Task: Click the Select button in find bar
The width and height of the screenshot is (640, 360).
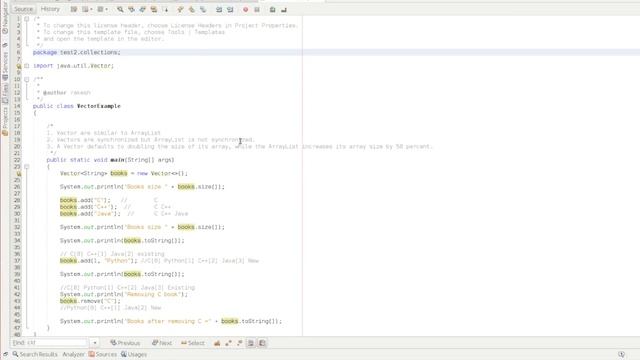Action: coord(193,343)
